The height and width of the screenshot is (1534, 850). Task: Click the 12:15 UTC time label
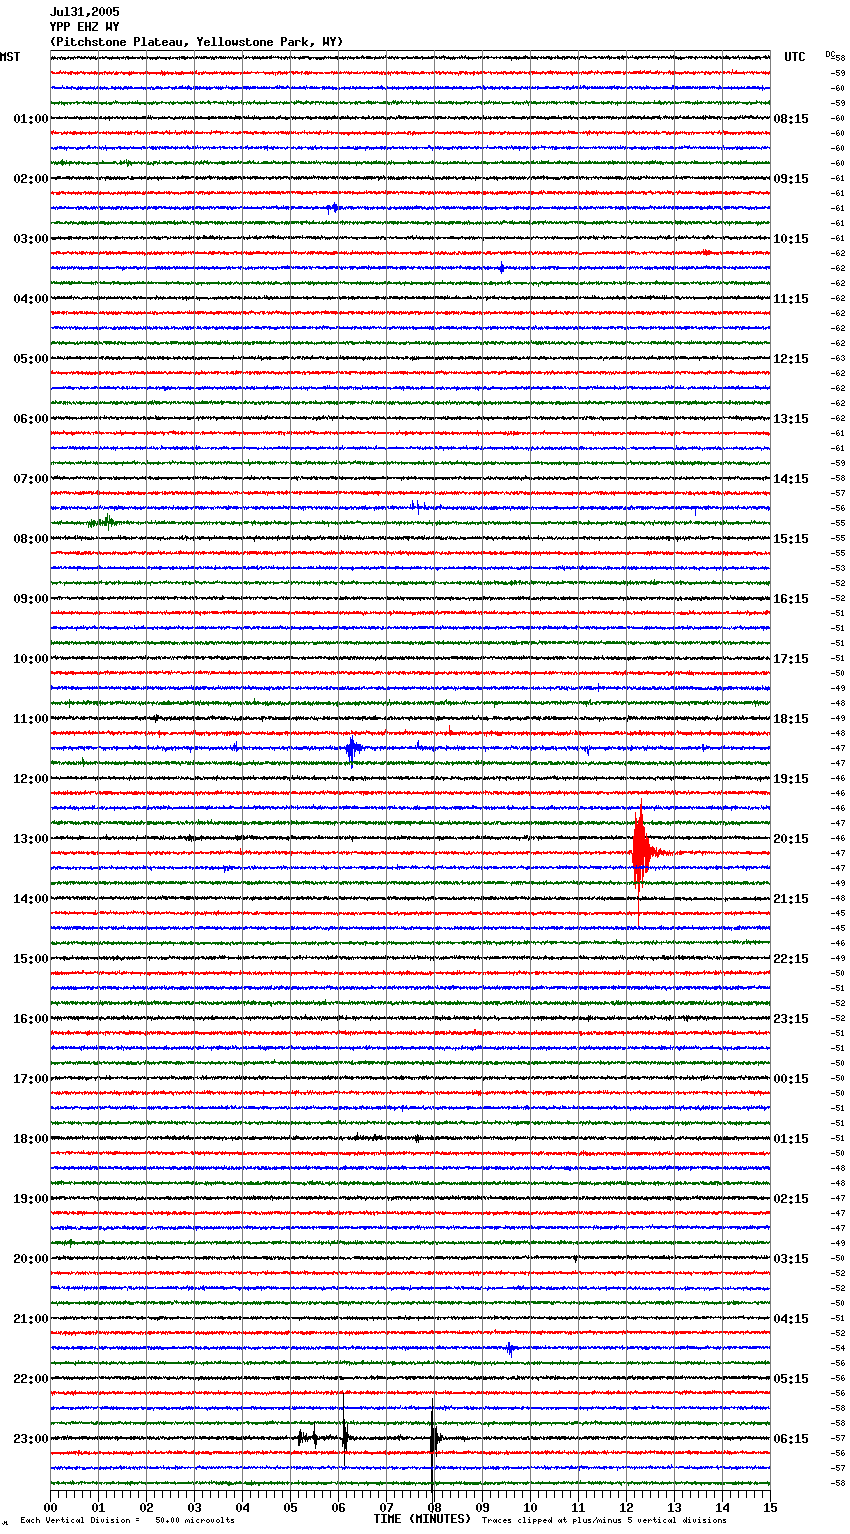tap(791, 359)
